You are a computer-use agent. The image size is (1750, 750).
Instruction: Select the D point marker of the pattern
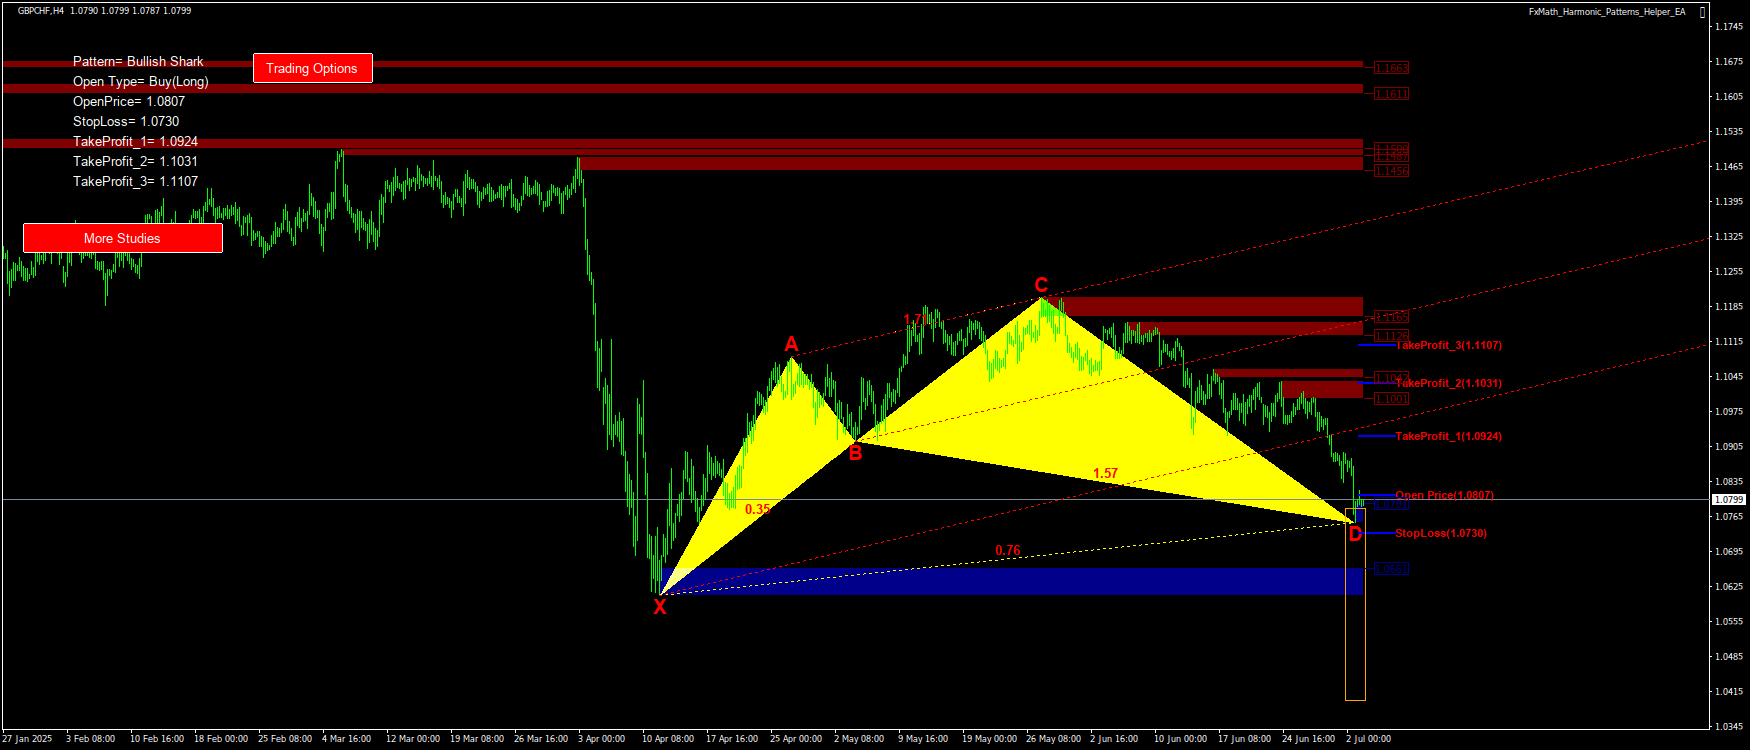(1355, 534)
